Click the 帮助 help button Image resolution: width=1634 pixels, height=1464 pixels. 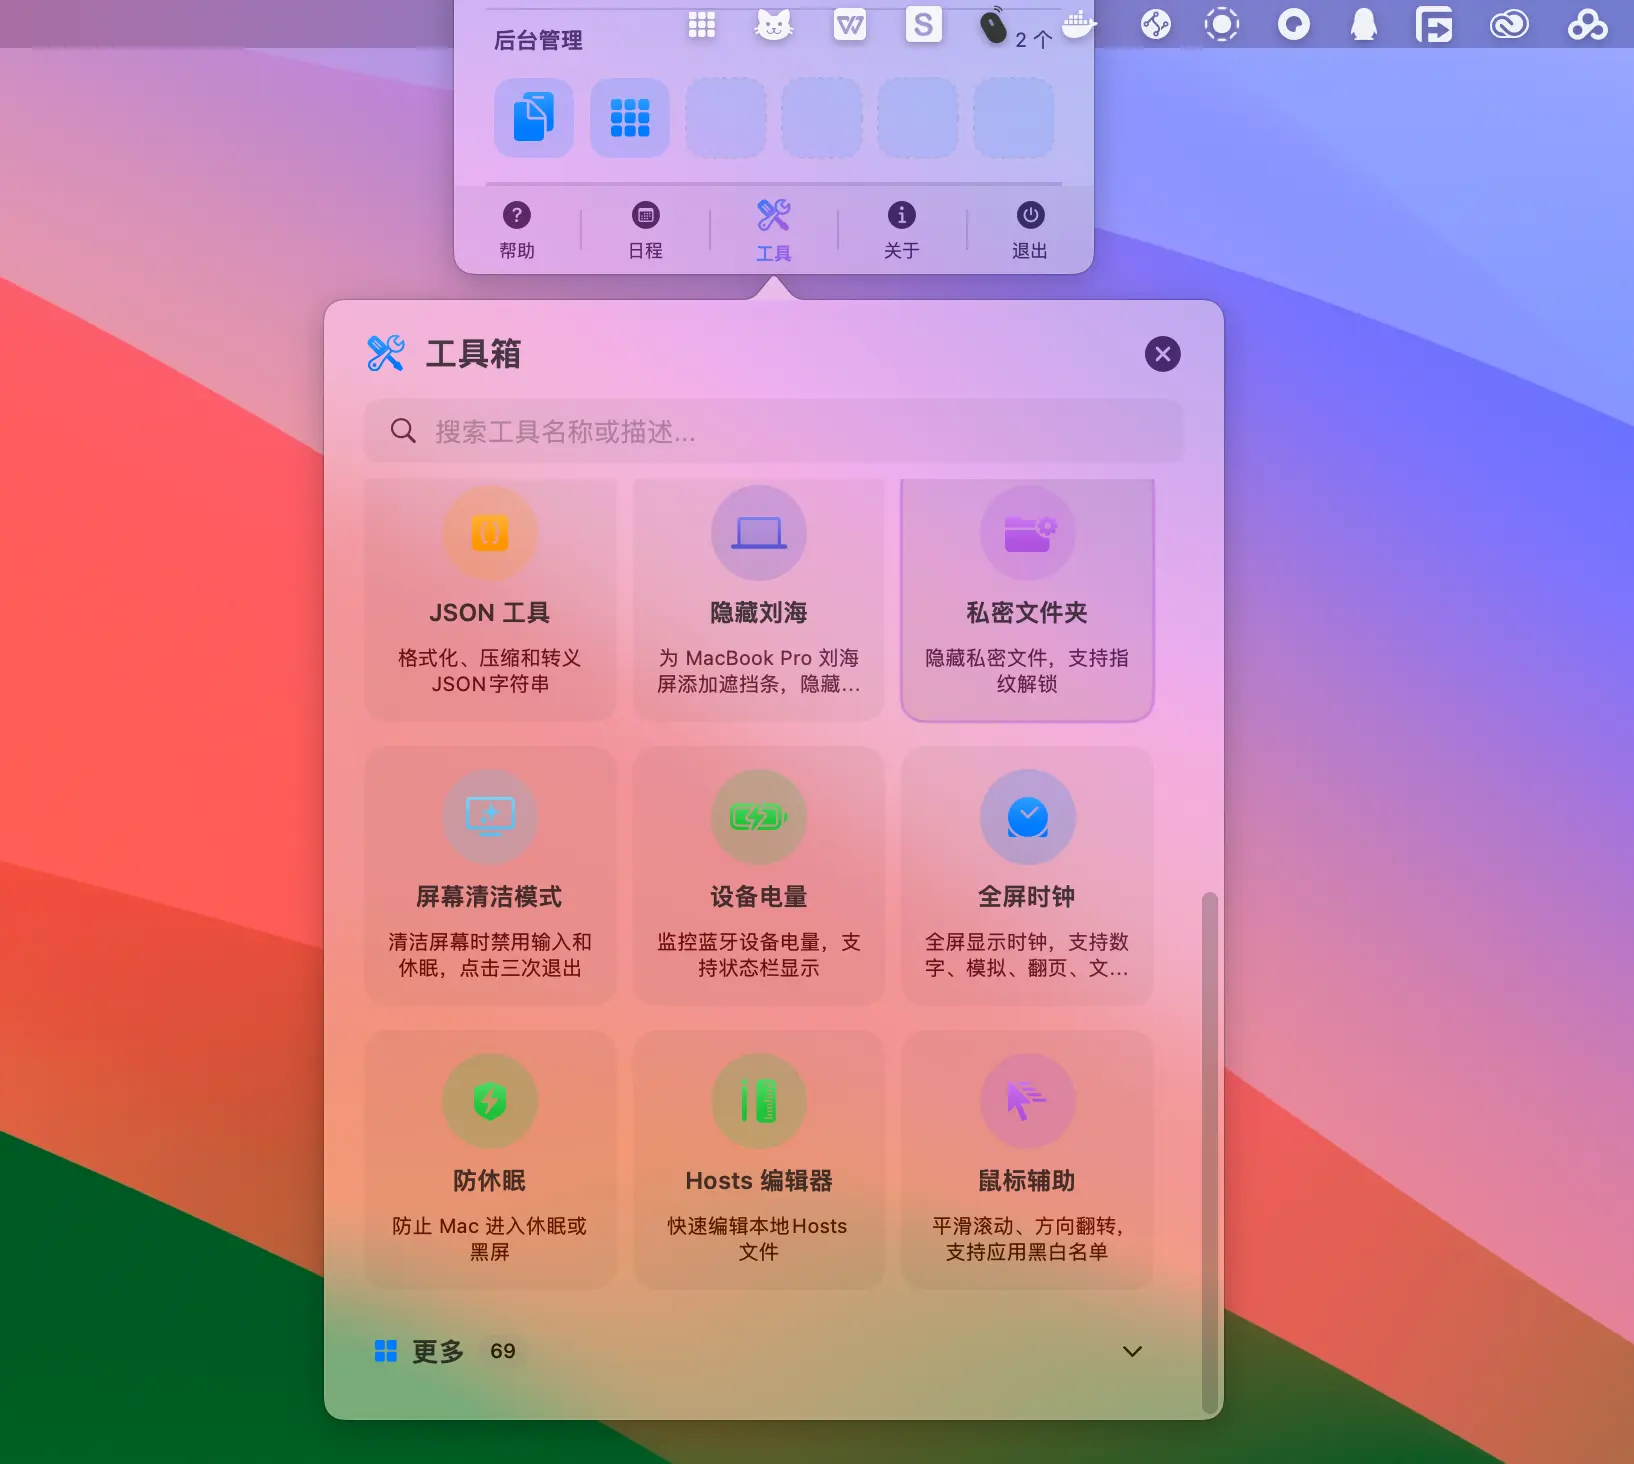point(517,230)
